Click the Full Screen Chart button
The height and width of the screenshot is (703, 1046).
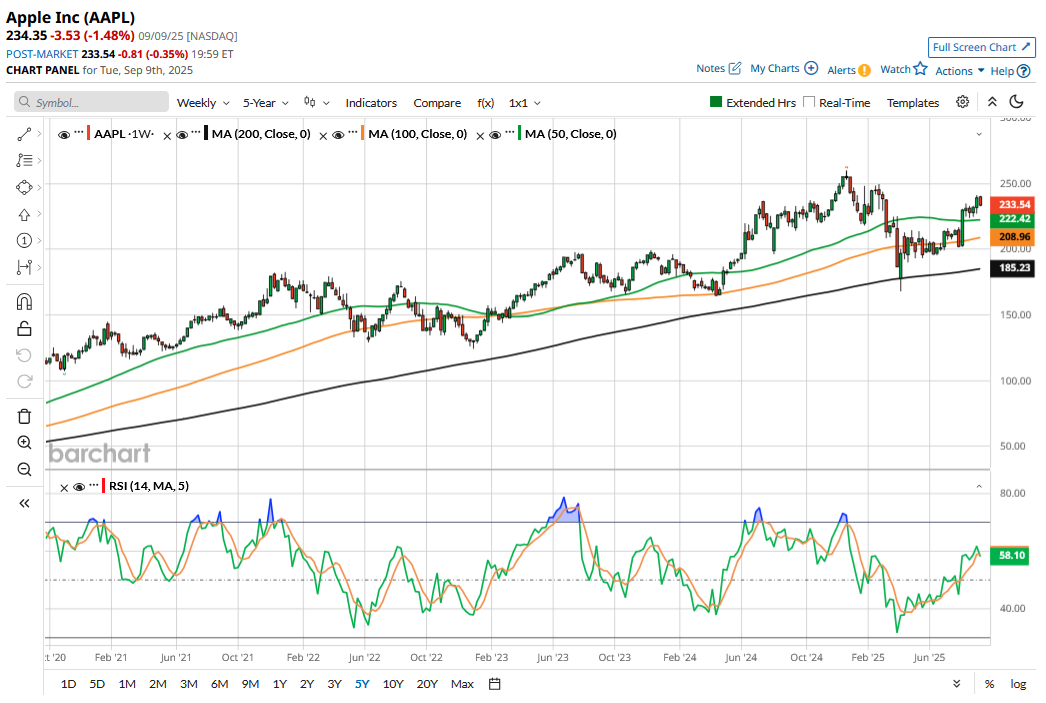(x=981, y=47)
